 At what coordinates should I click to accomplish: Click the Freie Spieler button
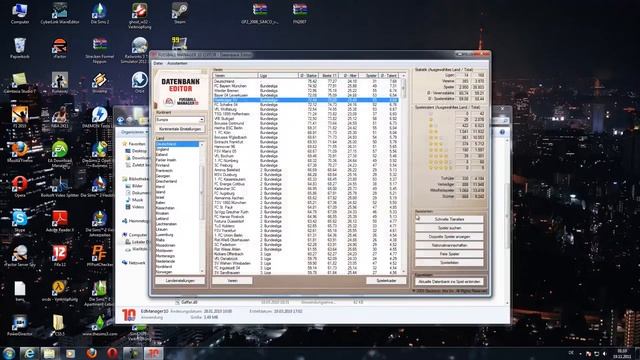(x=449, y=254)
